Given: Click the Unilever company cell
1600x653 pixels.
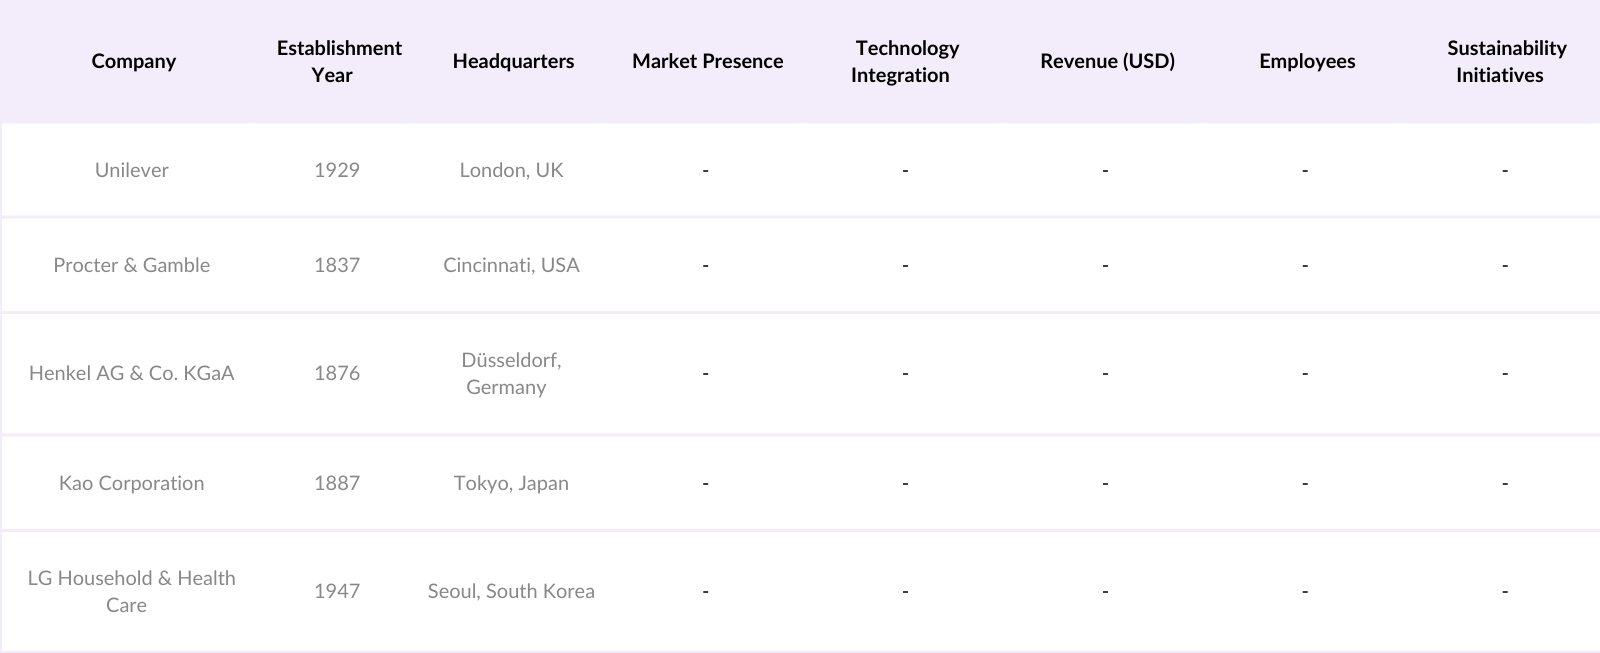Looking at the screenshot, I should pos(132,170).
